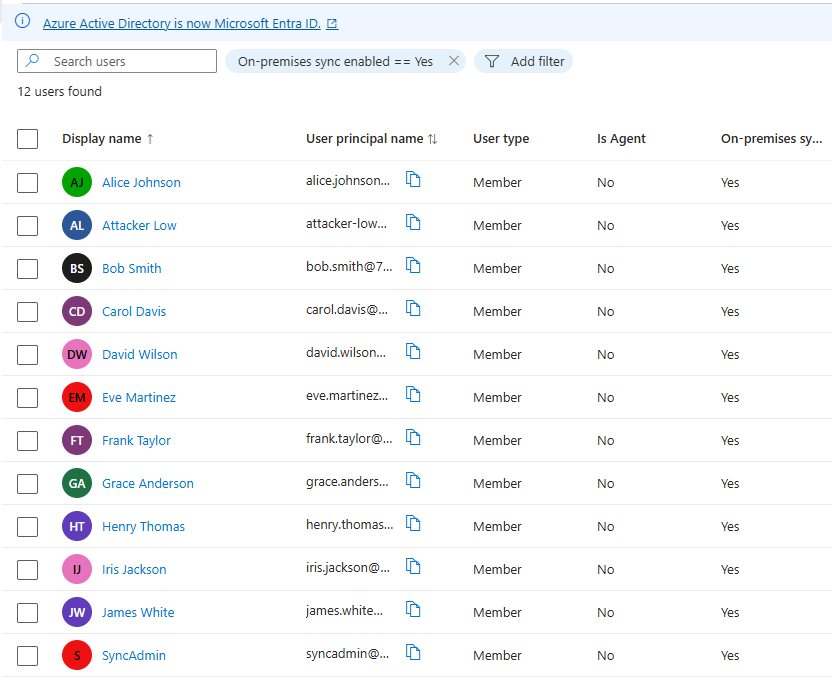Screen dimensions: 832x691
Task: Select the Henry Thomas row checkbox
Action: [x=28, y=526]
